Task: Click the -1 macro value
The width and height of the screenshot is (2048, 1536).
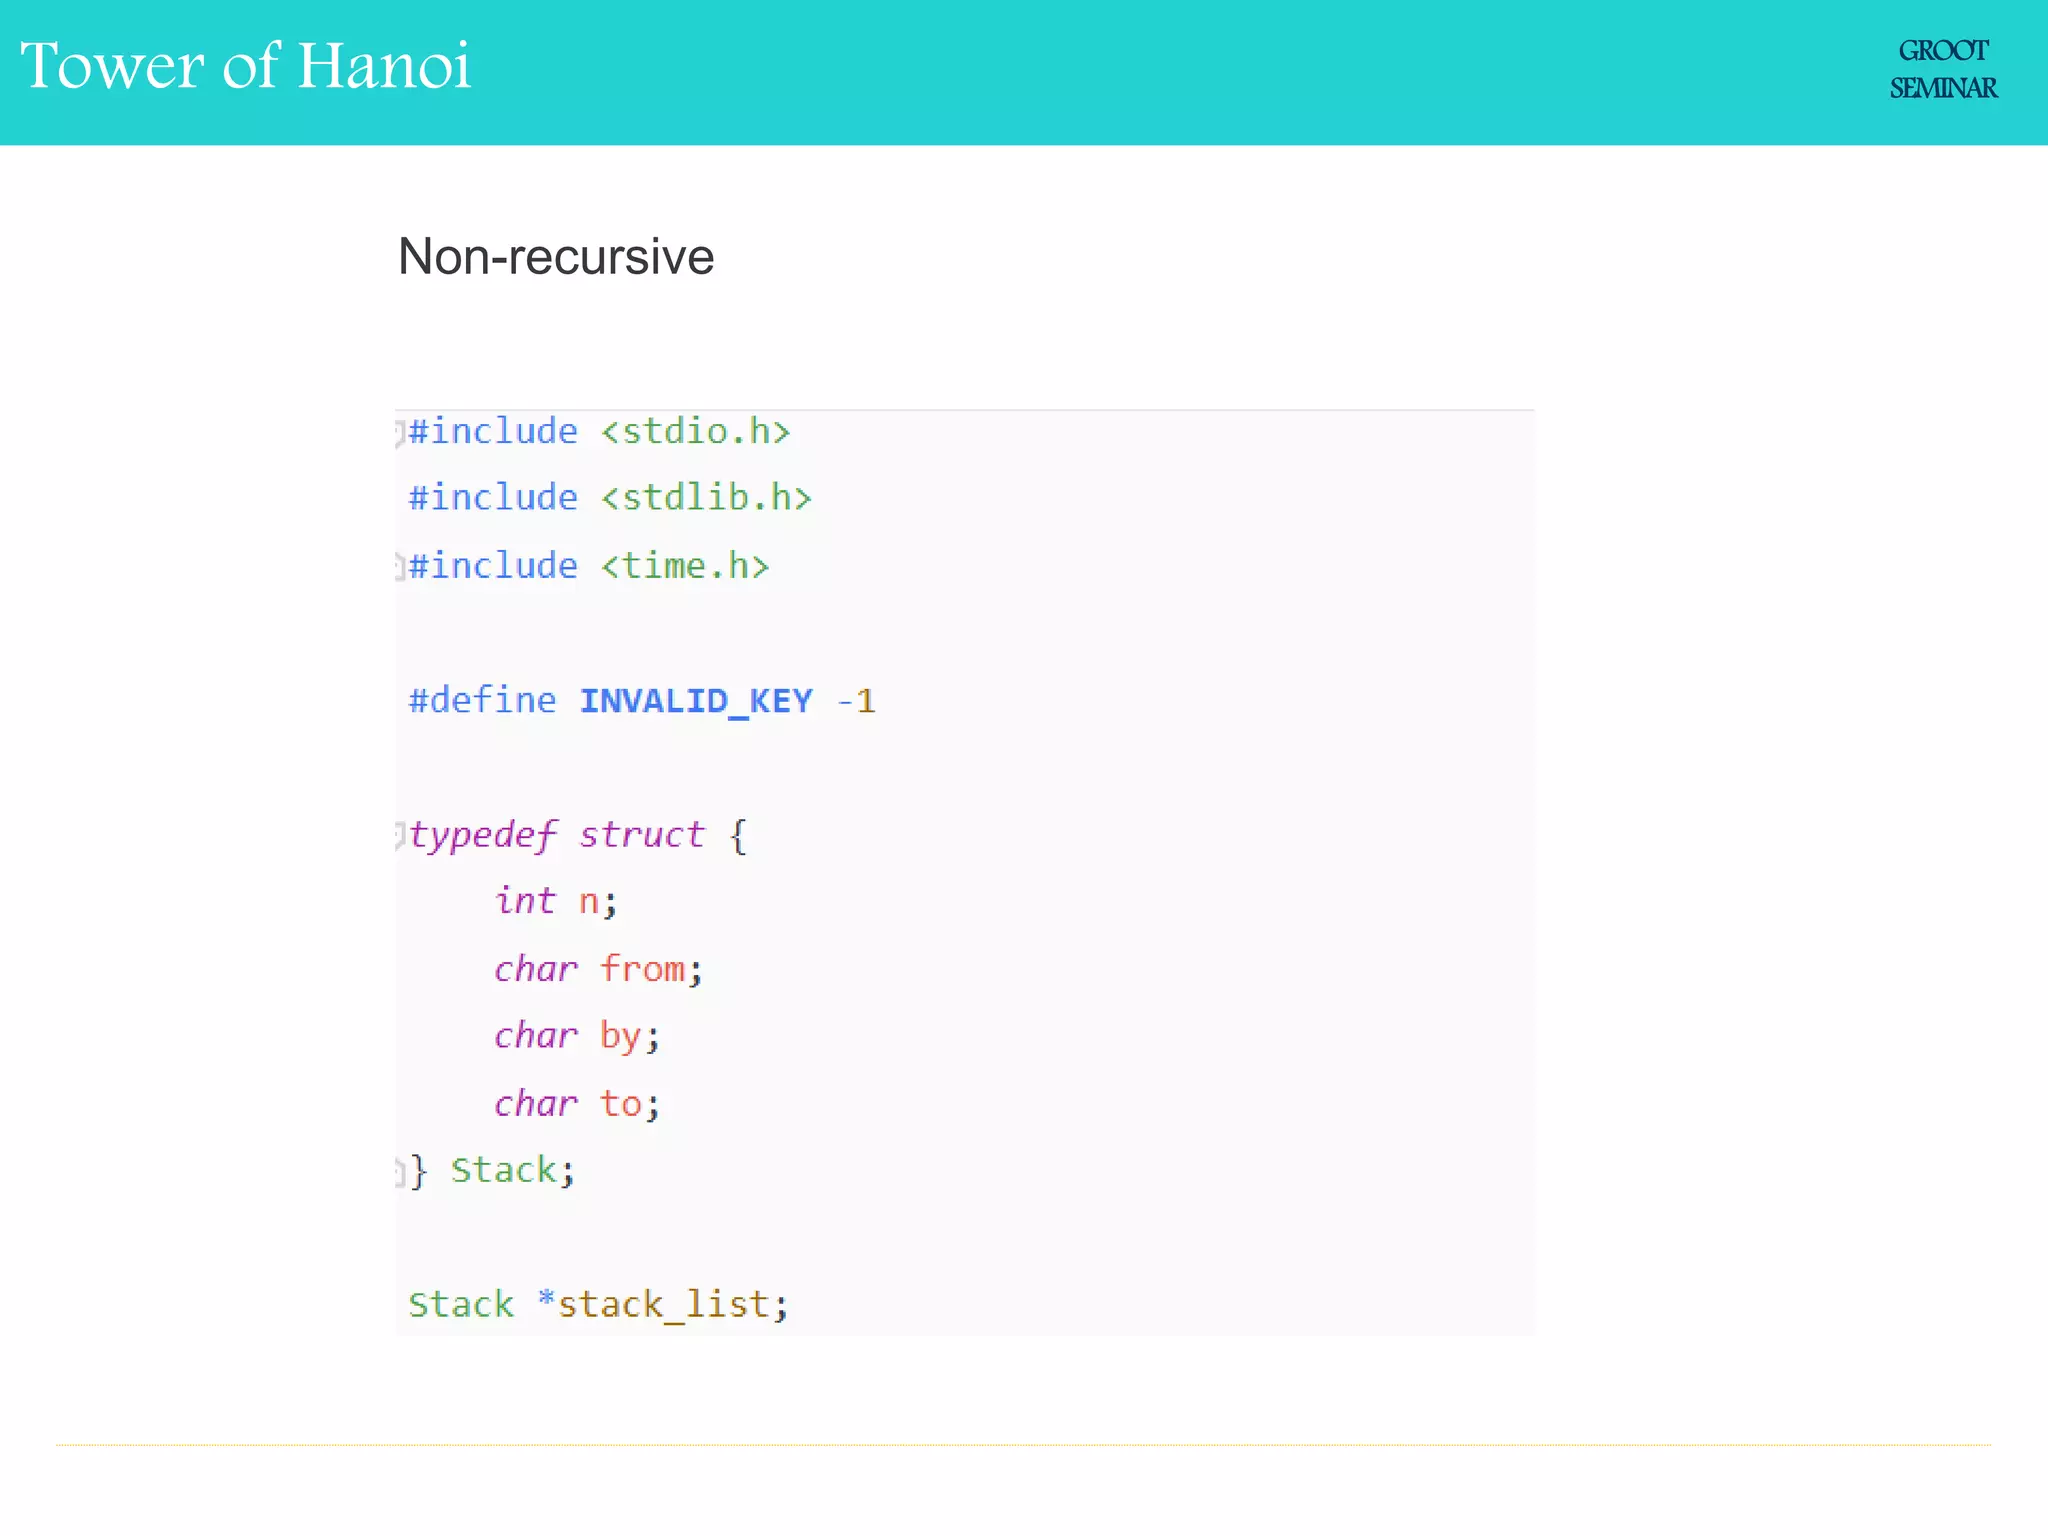Action: [x=856, y=701]
